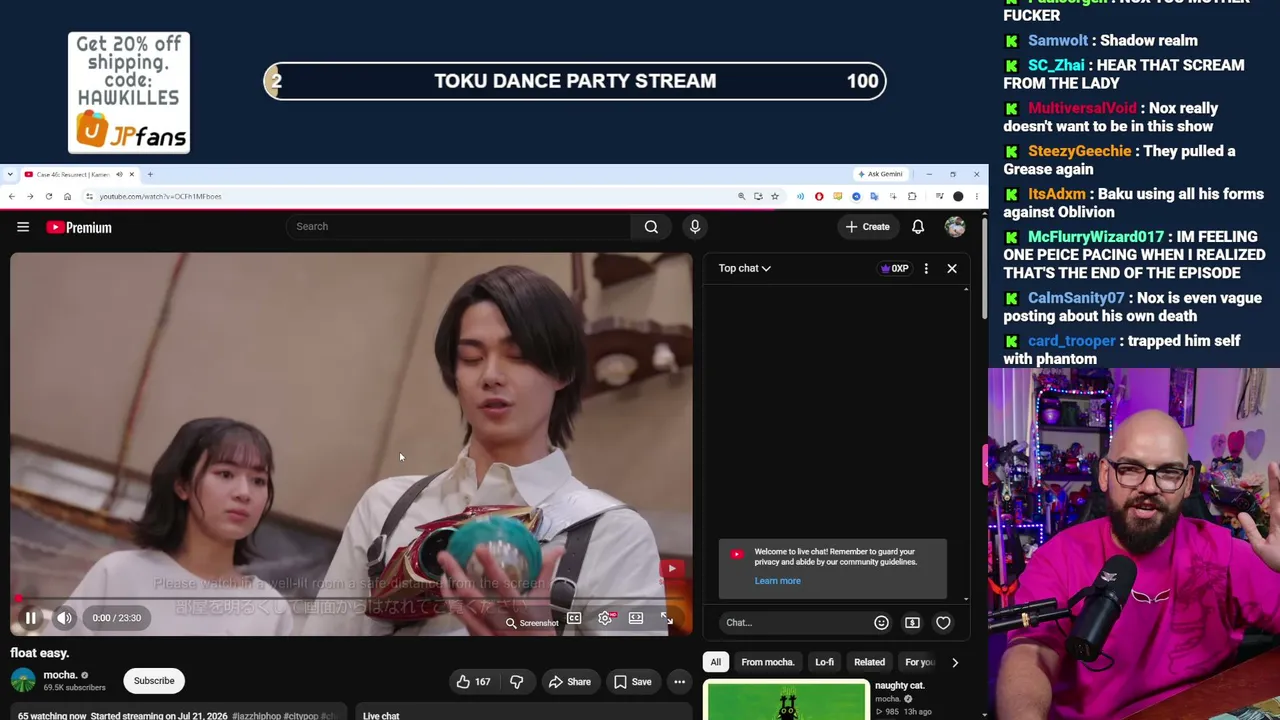
Task: Focus the Chat message input
Action: (x=795, y=623)
